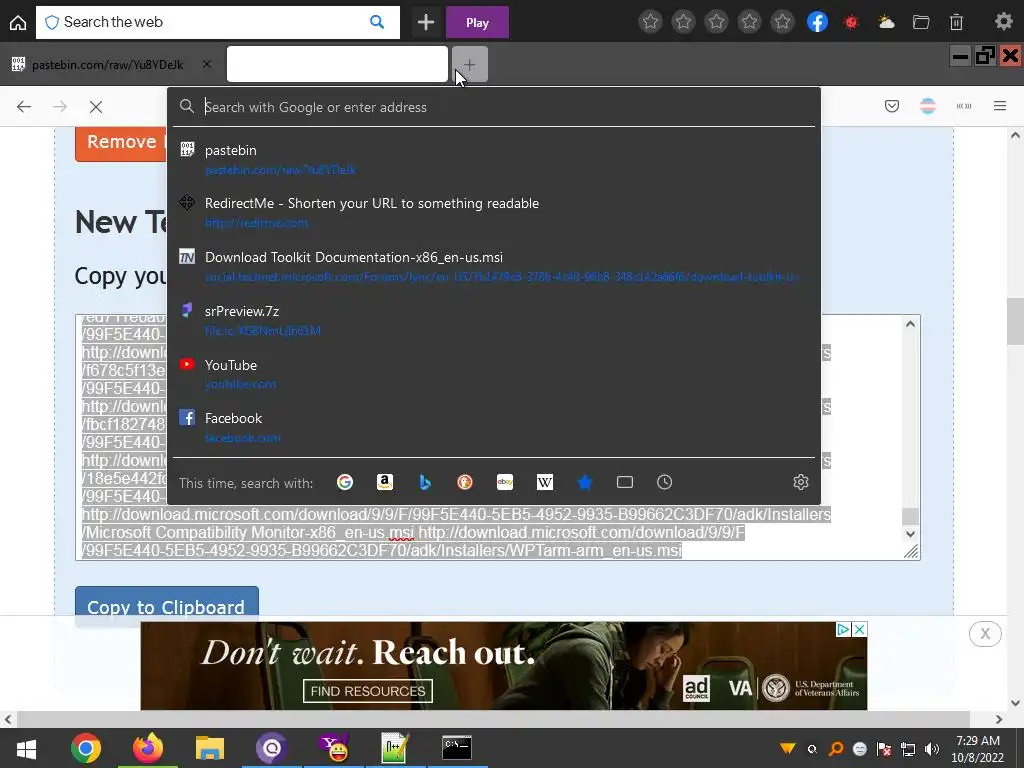This screenshot has width=1024, height=768.
Task: Click text area scrollbar down arrow
Action: 910,534
